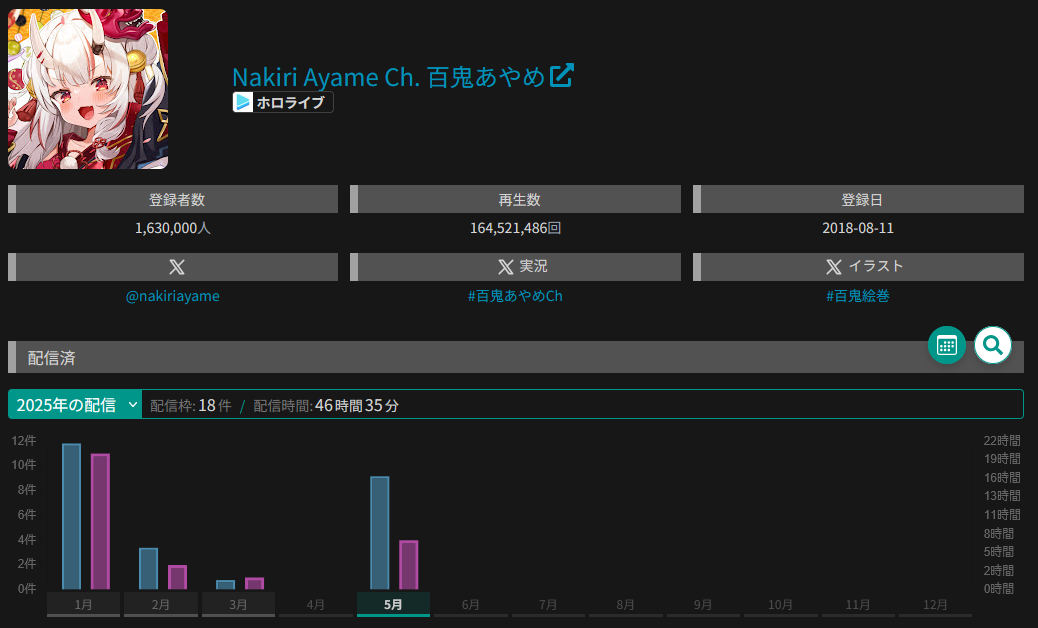This screenshot has height=628, width=1038.
Task: Select the 11月 month tab
Action: click(x=858, y=605)
